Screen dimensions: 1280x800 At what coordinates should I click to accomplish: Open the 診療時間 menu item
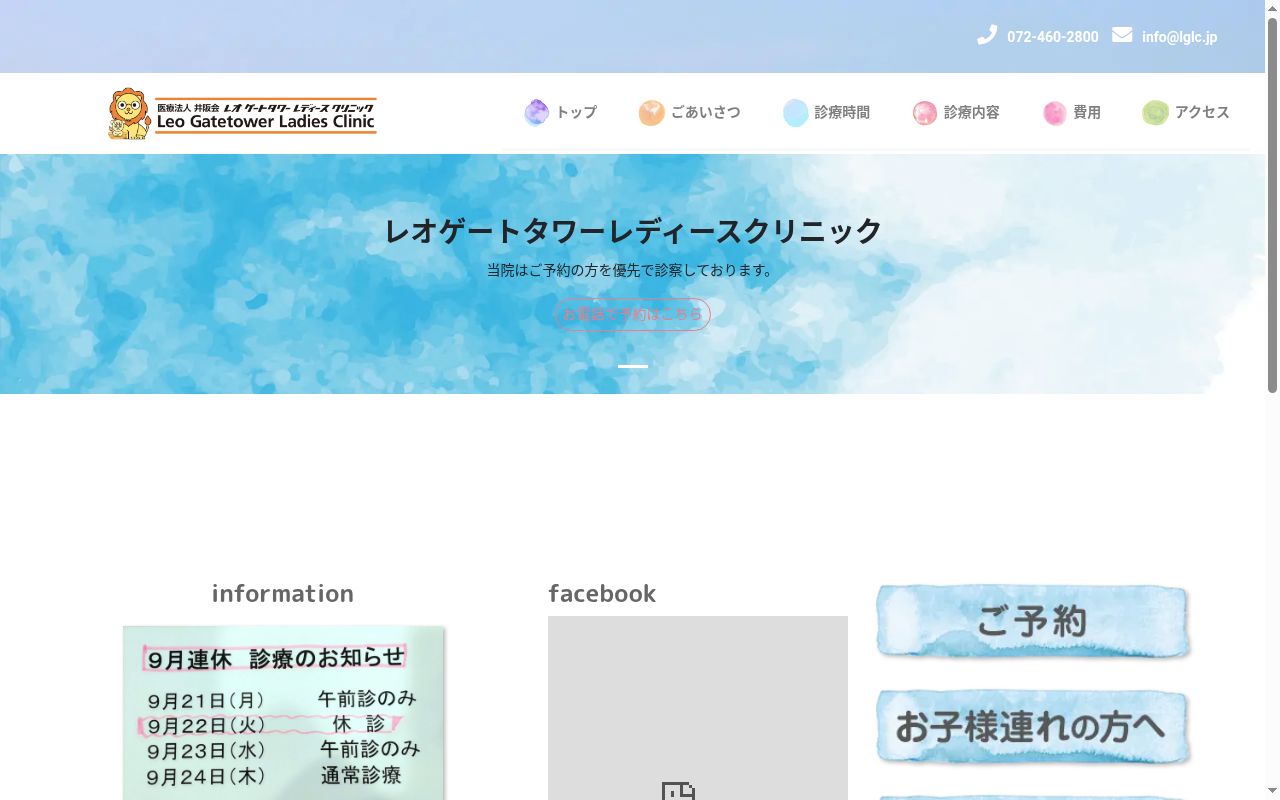[x=842, y=113]
